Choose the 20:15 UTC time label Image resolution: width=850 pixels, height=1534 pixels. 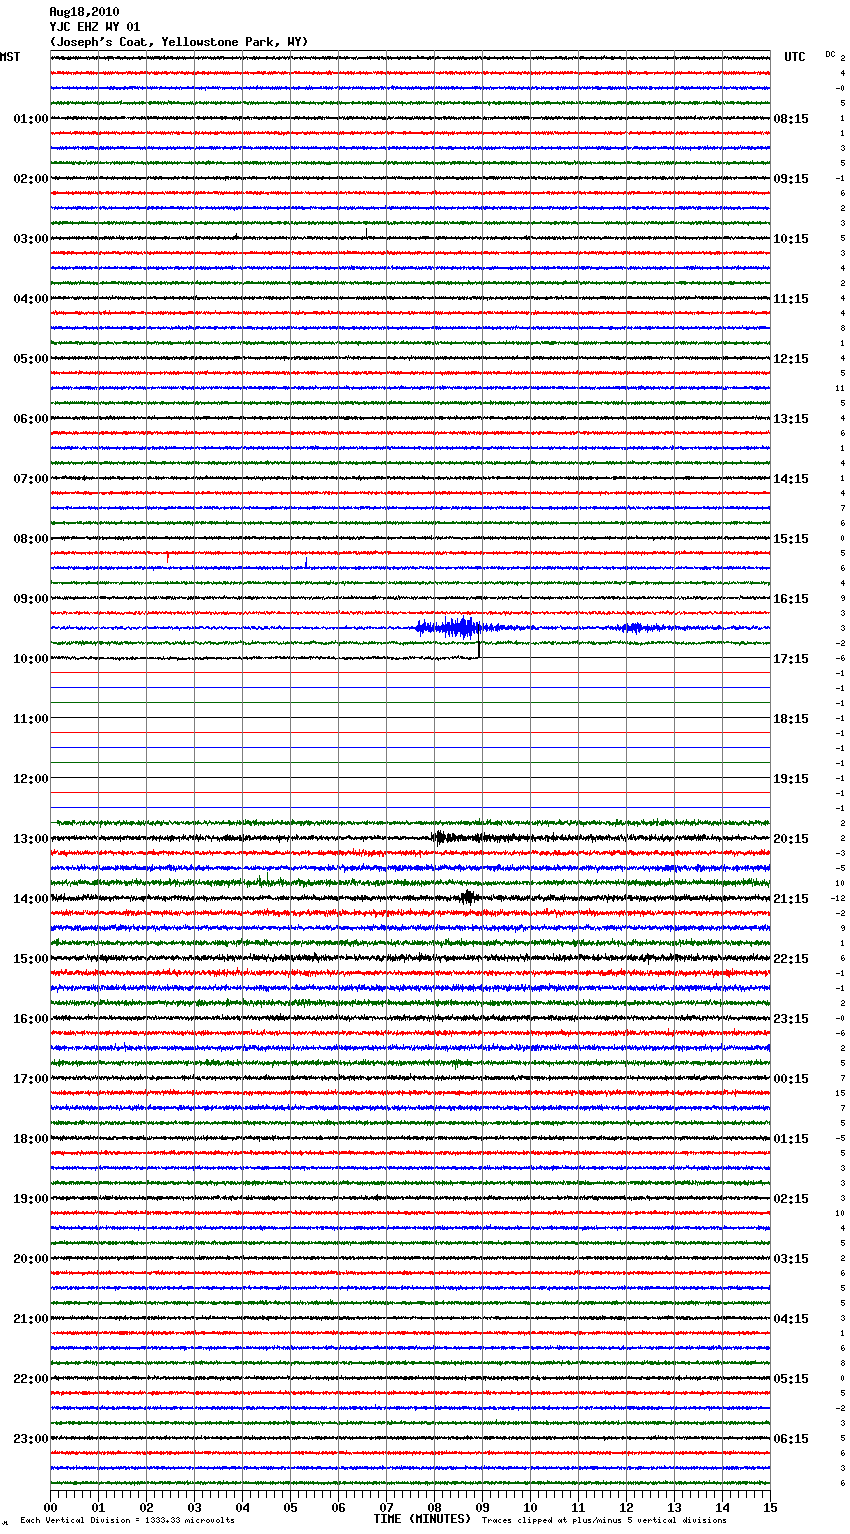791,839
